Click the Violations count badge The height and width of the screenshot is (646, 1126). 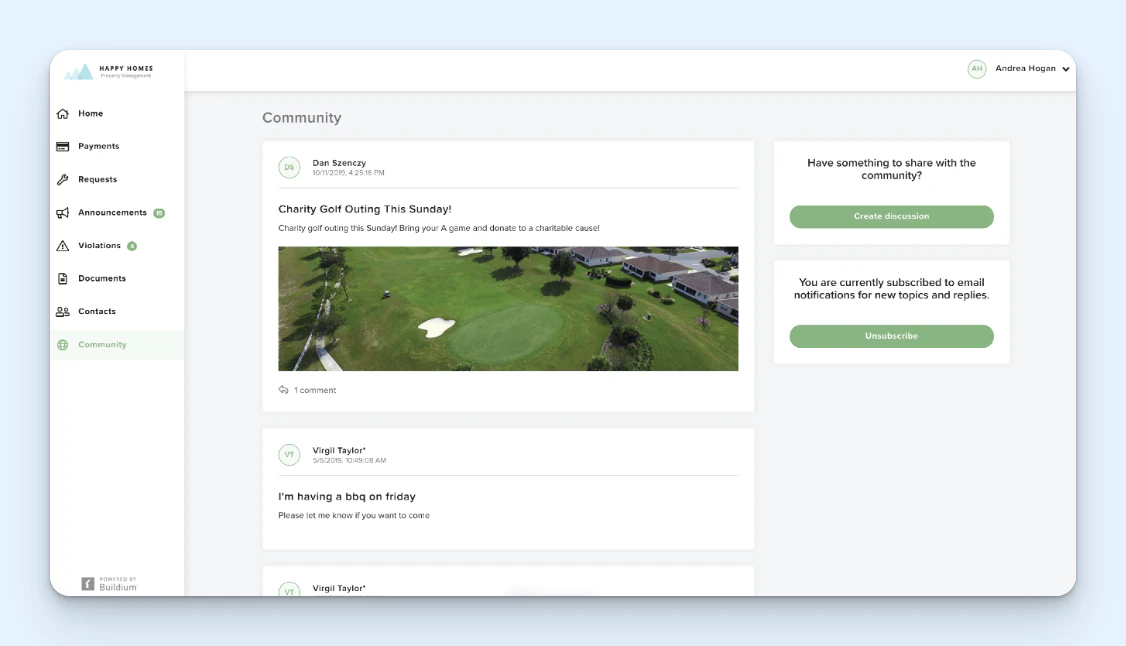click(133, 245)
